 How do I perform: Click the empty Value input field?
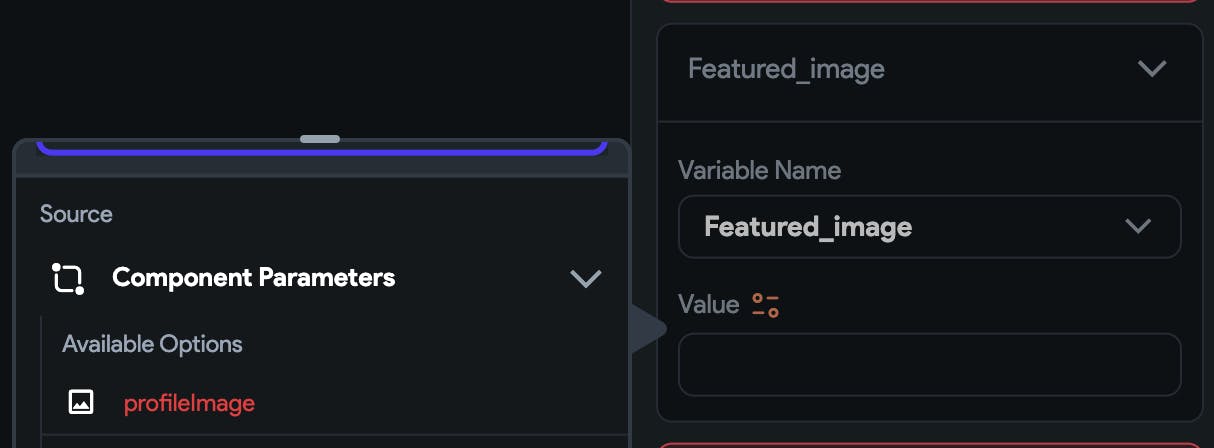click(x=929, y=364)
